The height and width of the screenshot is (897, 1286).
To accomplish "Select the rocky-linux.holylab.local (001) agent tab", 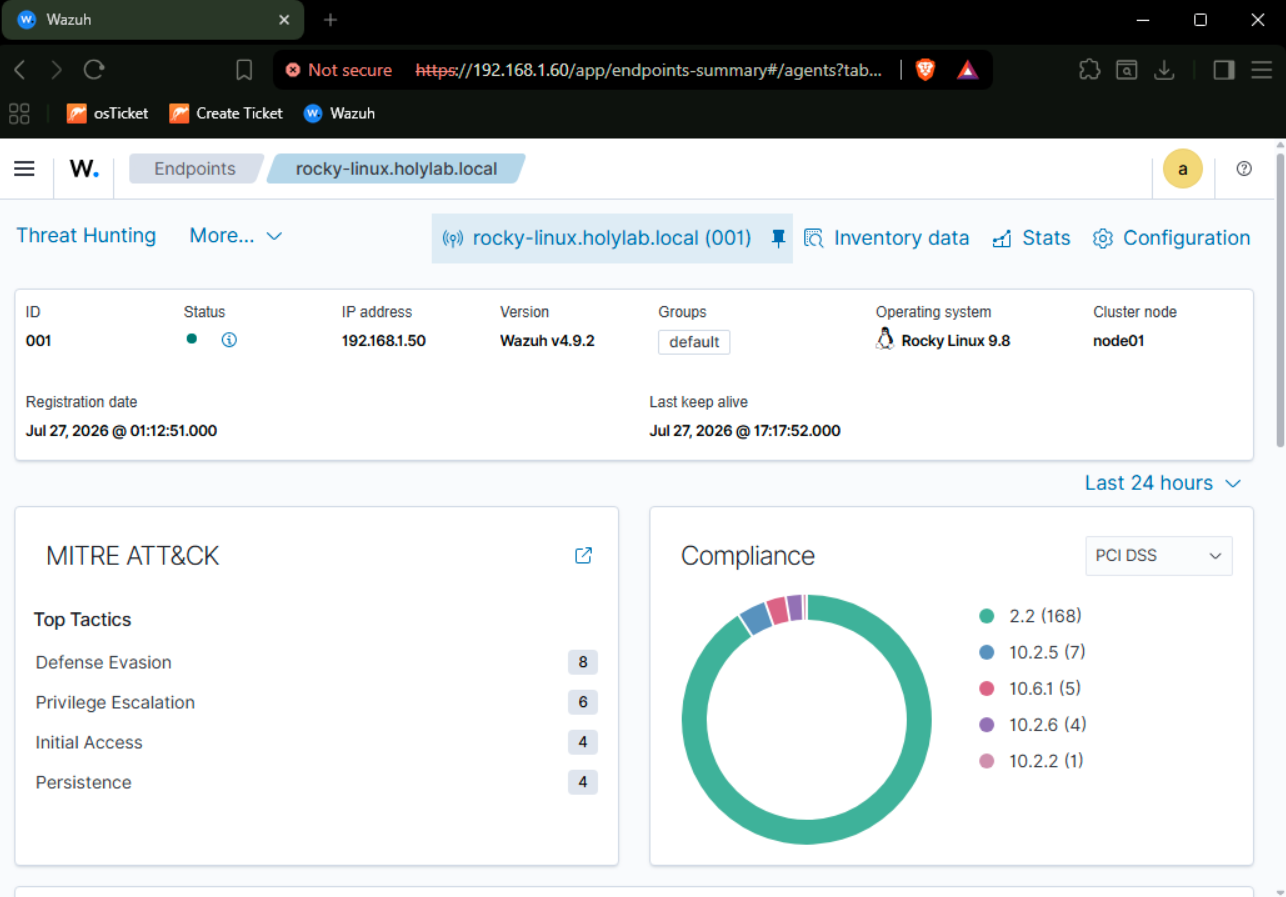I will coord(612,238).
